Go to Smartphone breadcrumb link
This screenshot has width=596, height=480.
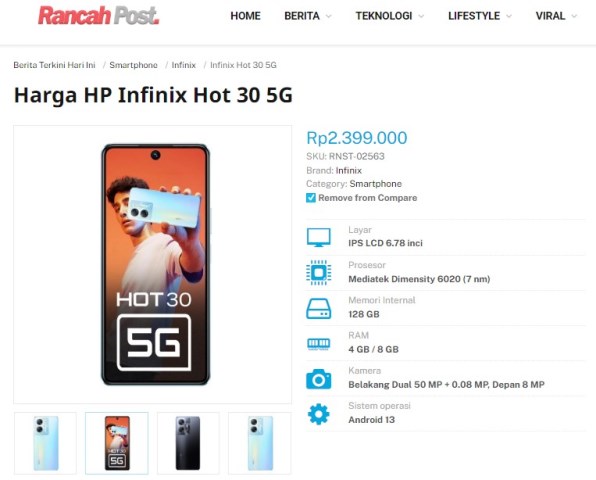tap(133, 65)
